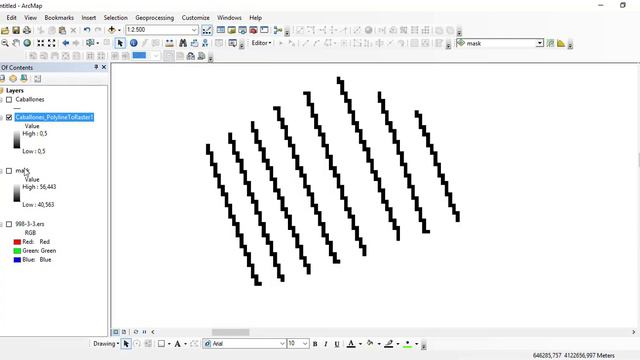The image size is (640, 360).
Task: Click the Select Features tool
Action: pyautogui.click(x=90, y=43)
